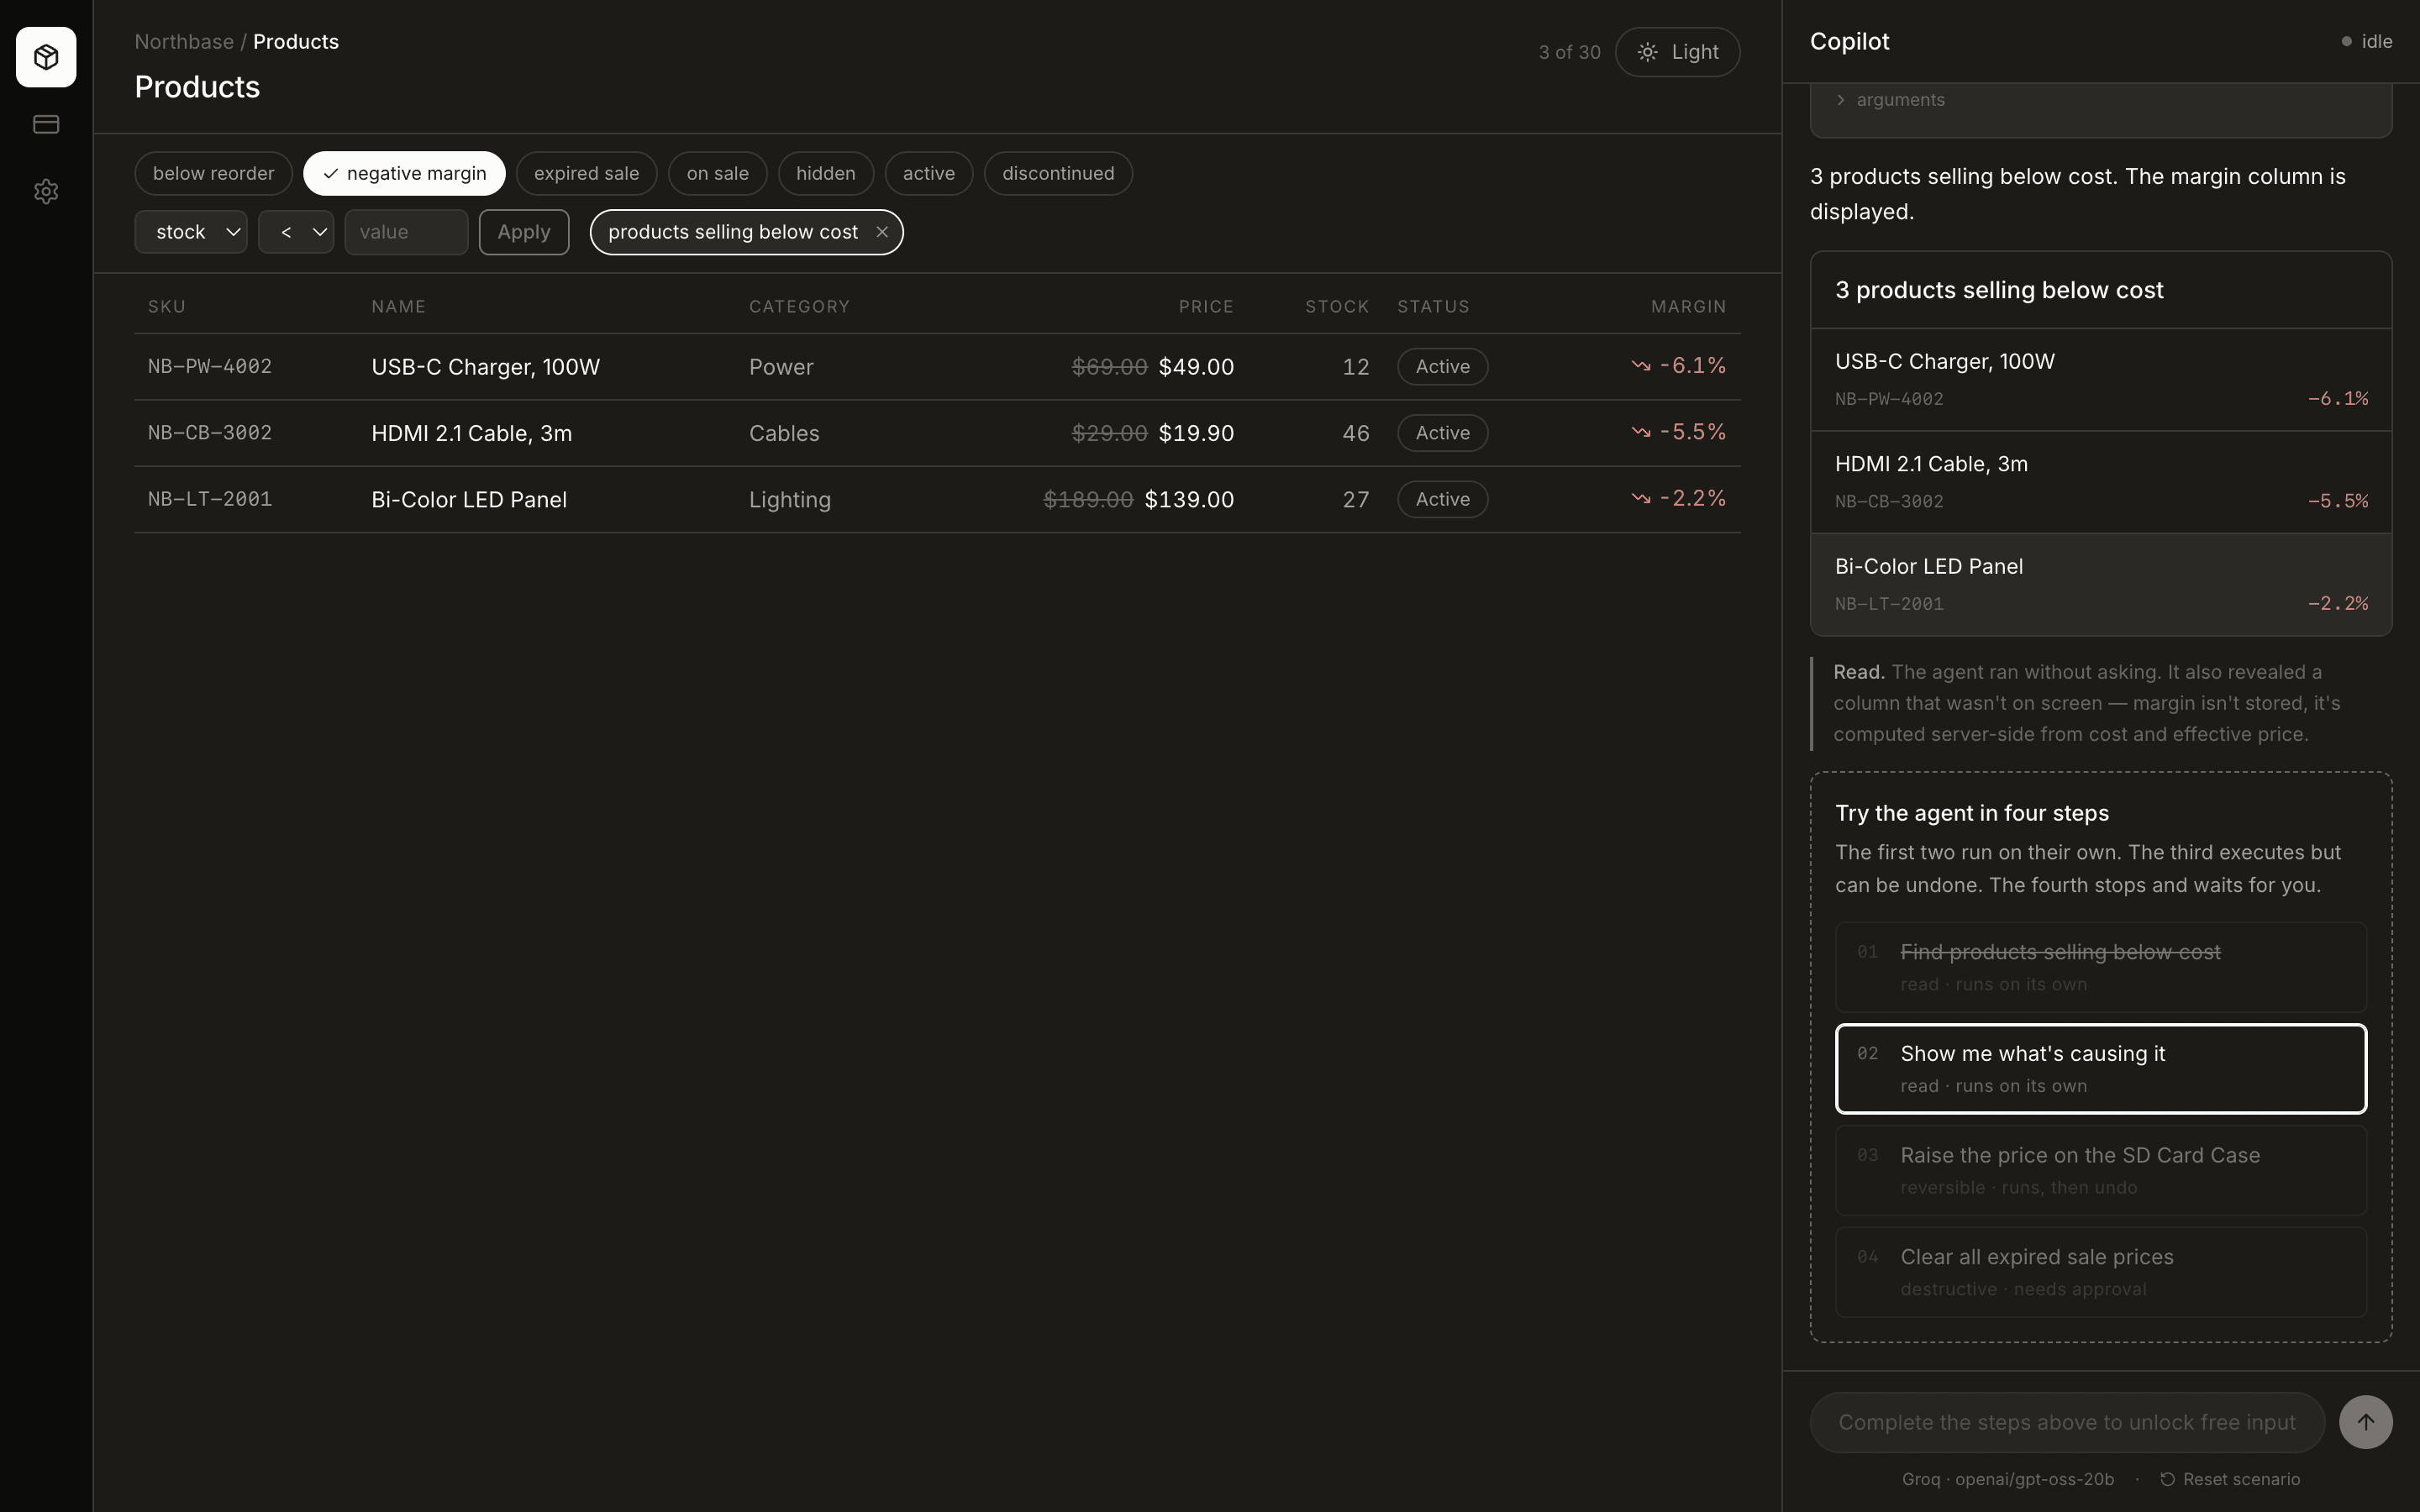Click the Copilot message input box
Image resolution: width=2420 pixels, height=1512 pixels.
pos(2066,1422)
